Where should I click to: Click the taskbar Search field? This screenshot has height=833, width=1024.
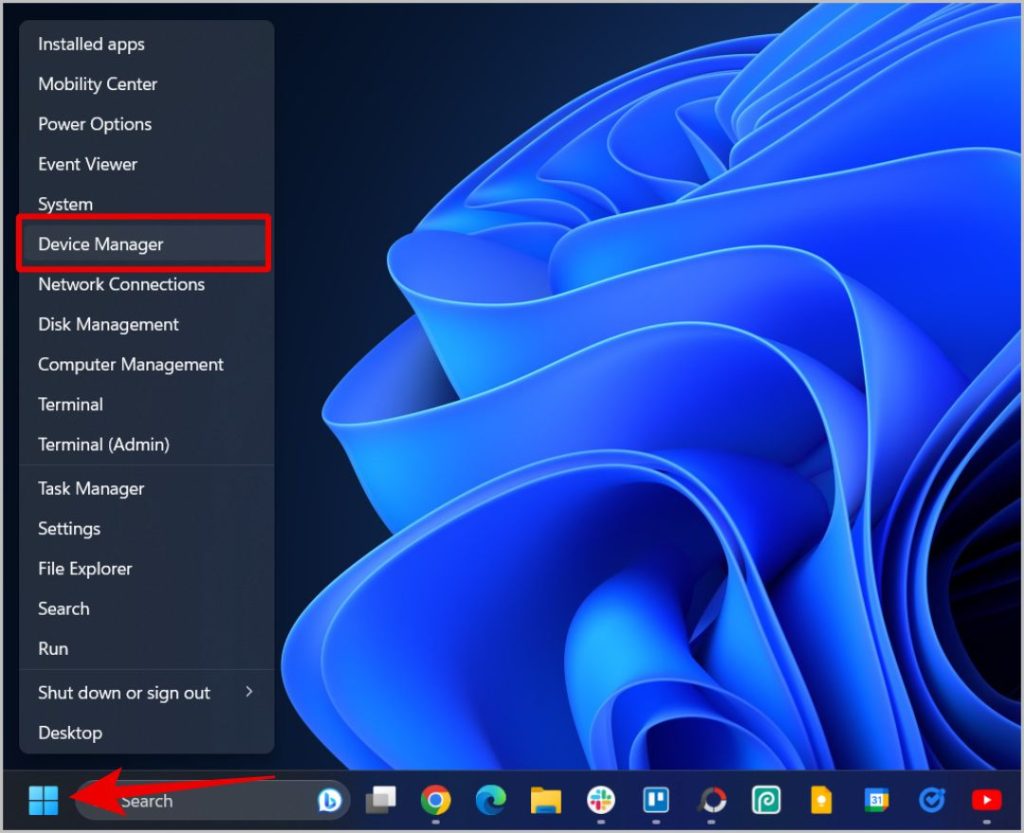click(x=212, y=800)
